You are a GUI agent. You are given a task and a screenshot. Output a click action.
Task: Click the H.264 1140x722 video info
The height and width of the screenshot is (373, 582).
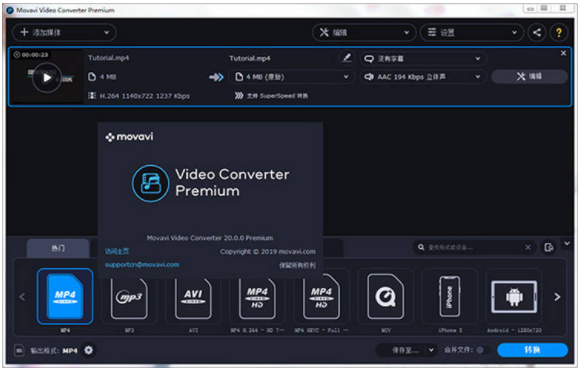(x=139, y=96)
